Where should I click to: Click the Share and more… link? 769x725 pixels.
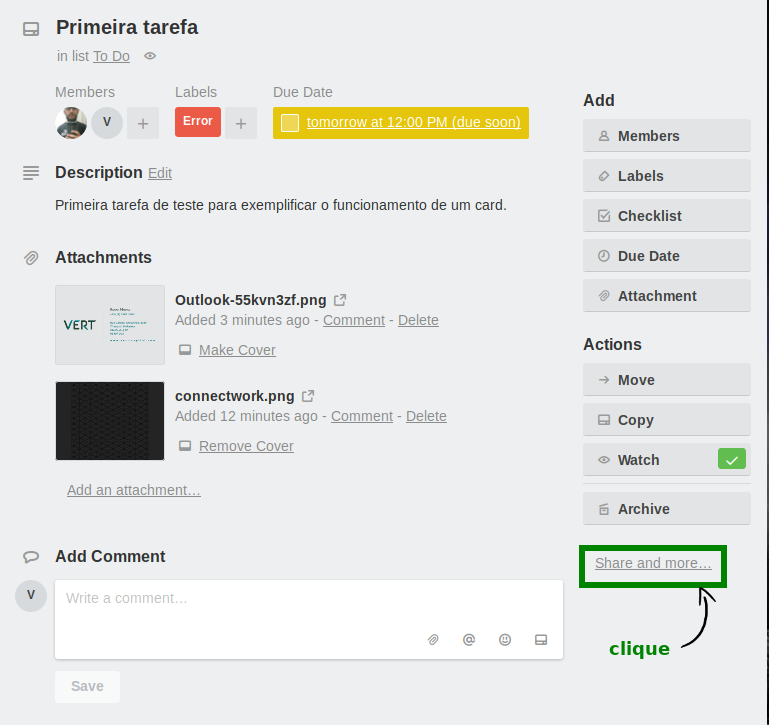click(653, 563)
